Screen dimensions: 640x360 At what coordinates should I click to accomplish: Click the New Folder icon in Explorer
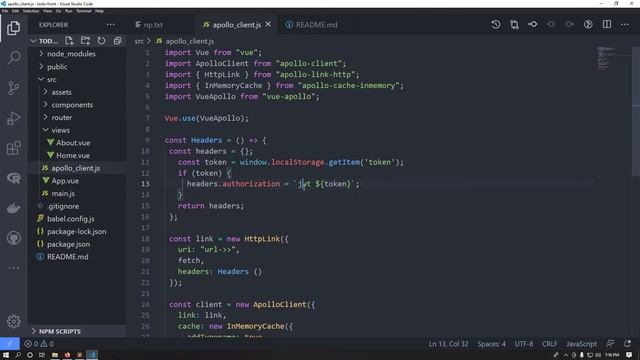click(x=85, y=41)
